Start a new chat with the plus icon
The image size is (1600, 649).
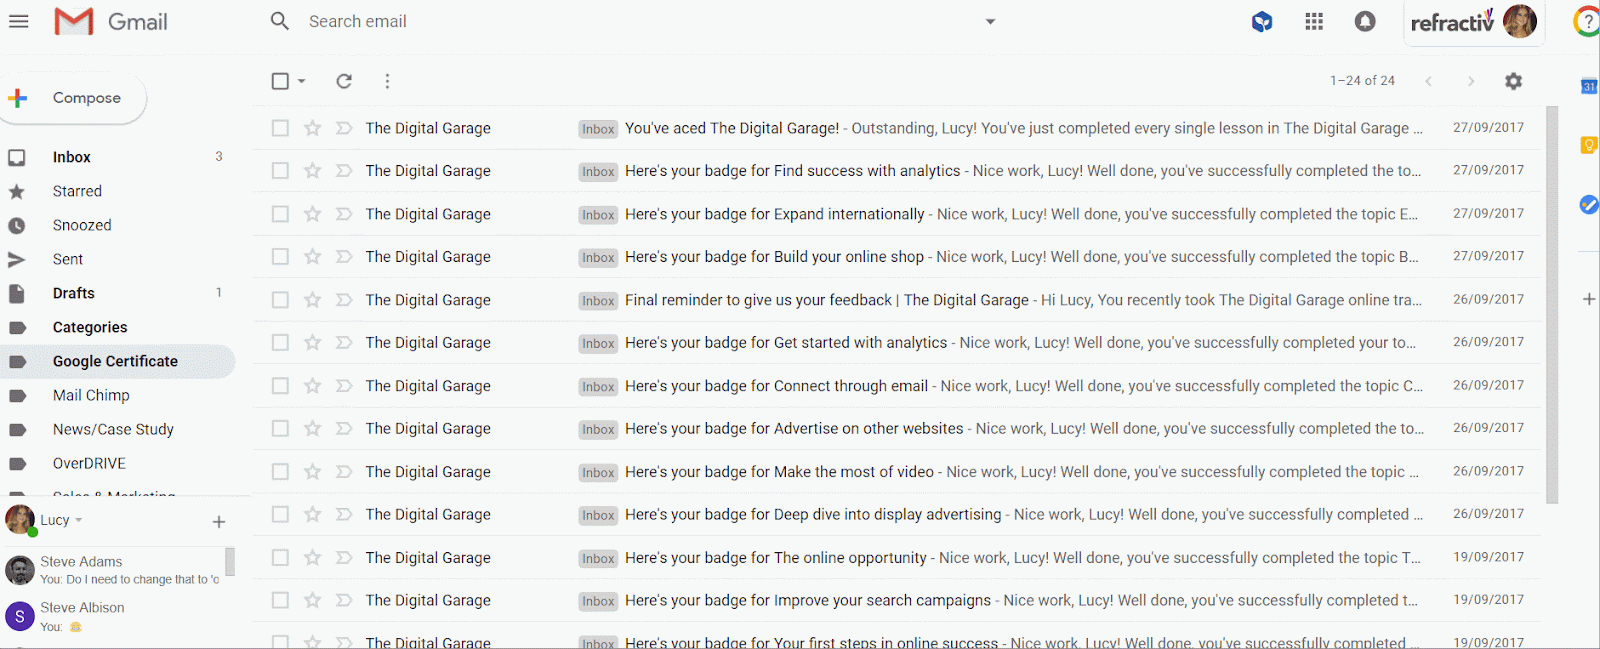219,521
